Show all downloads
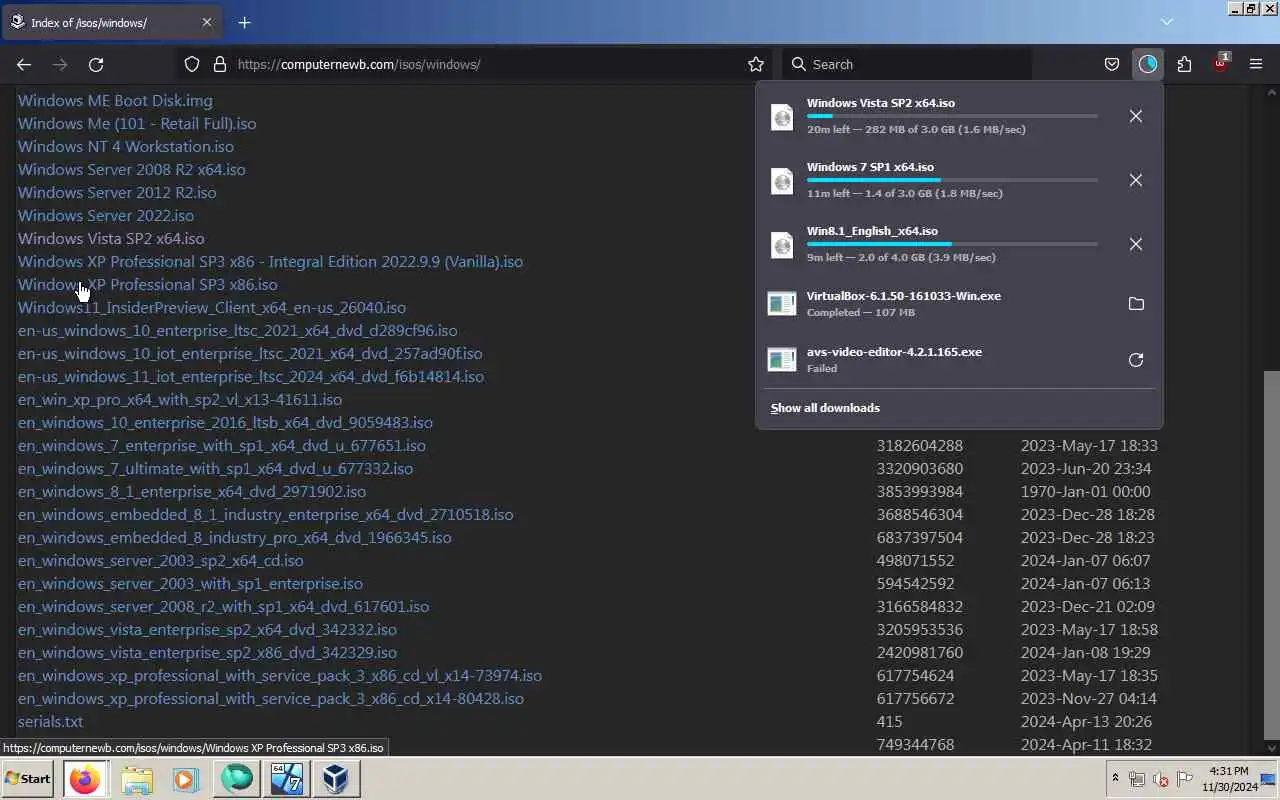 click(825, 408)
